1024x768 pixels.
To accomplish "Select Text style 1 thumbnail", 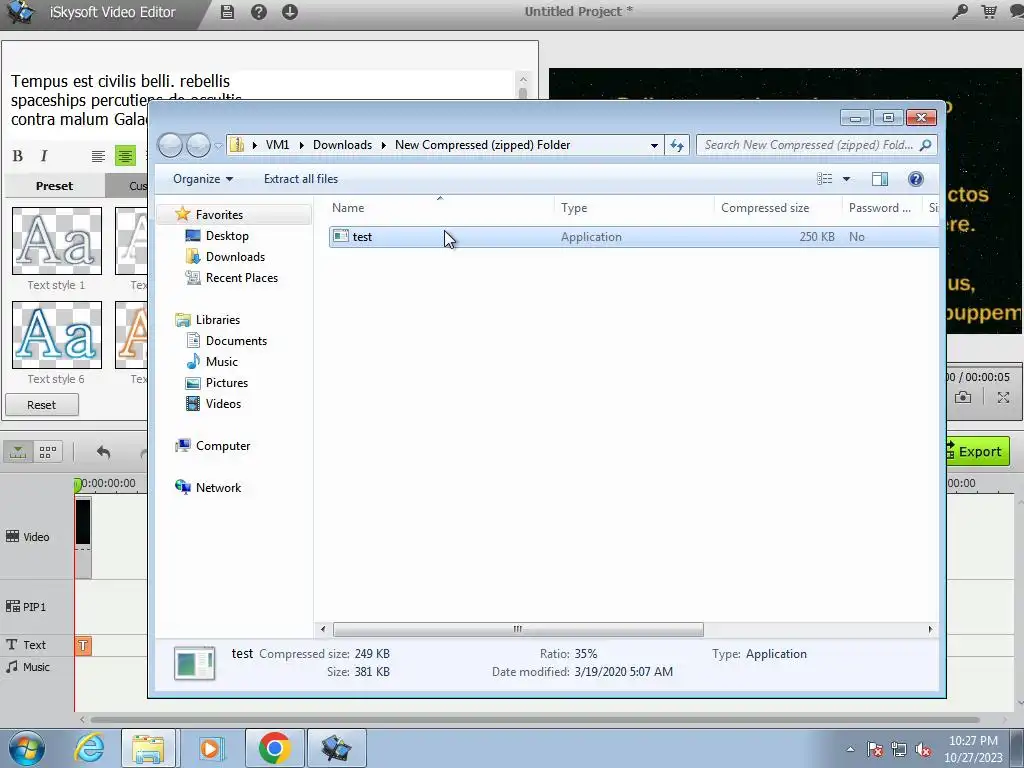I will pos(57,241).
